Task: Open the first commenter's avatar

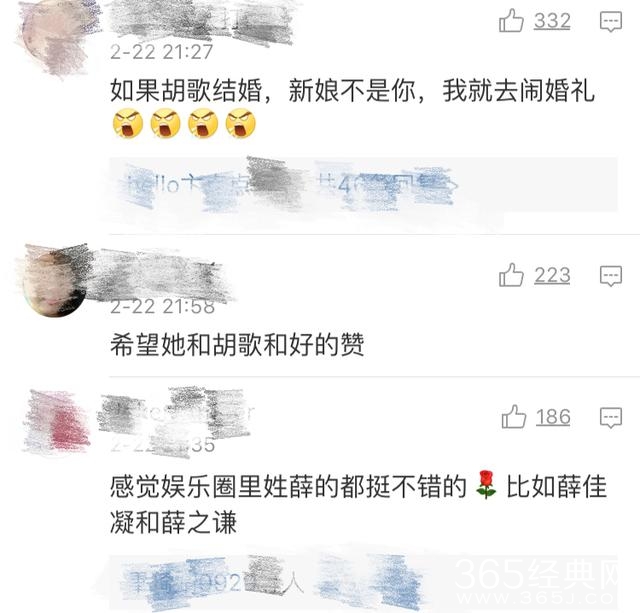Action: pos(55,38)
